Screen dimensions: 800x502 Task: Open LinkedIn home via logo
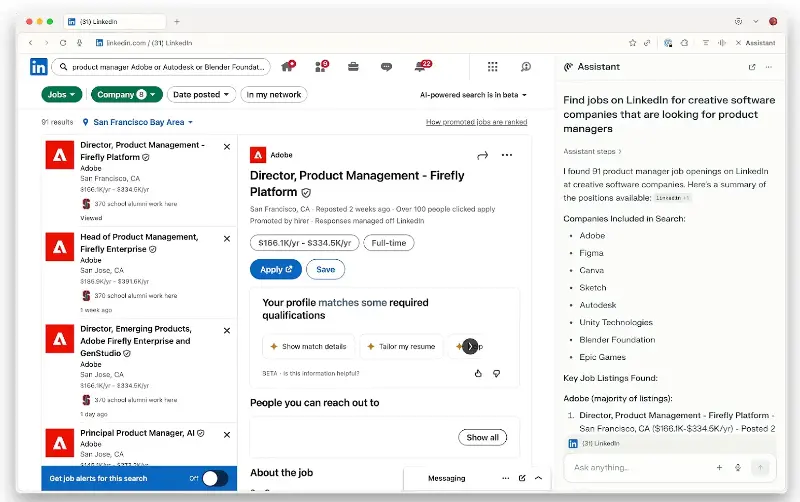point(39,67)
